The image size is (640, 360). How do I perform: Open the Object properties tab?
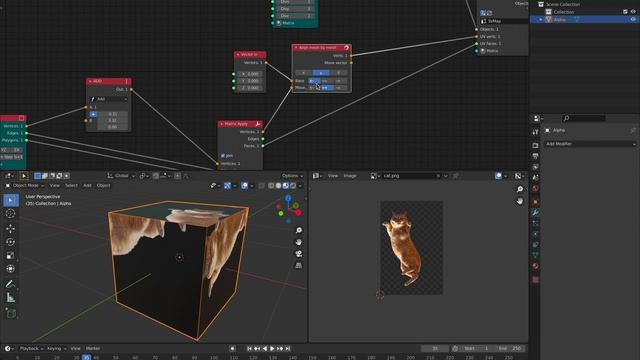[x=536, y=202]
